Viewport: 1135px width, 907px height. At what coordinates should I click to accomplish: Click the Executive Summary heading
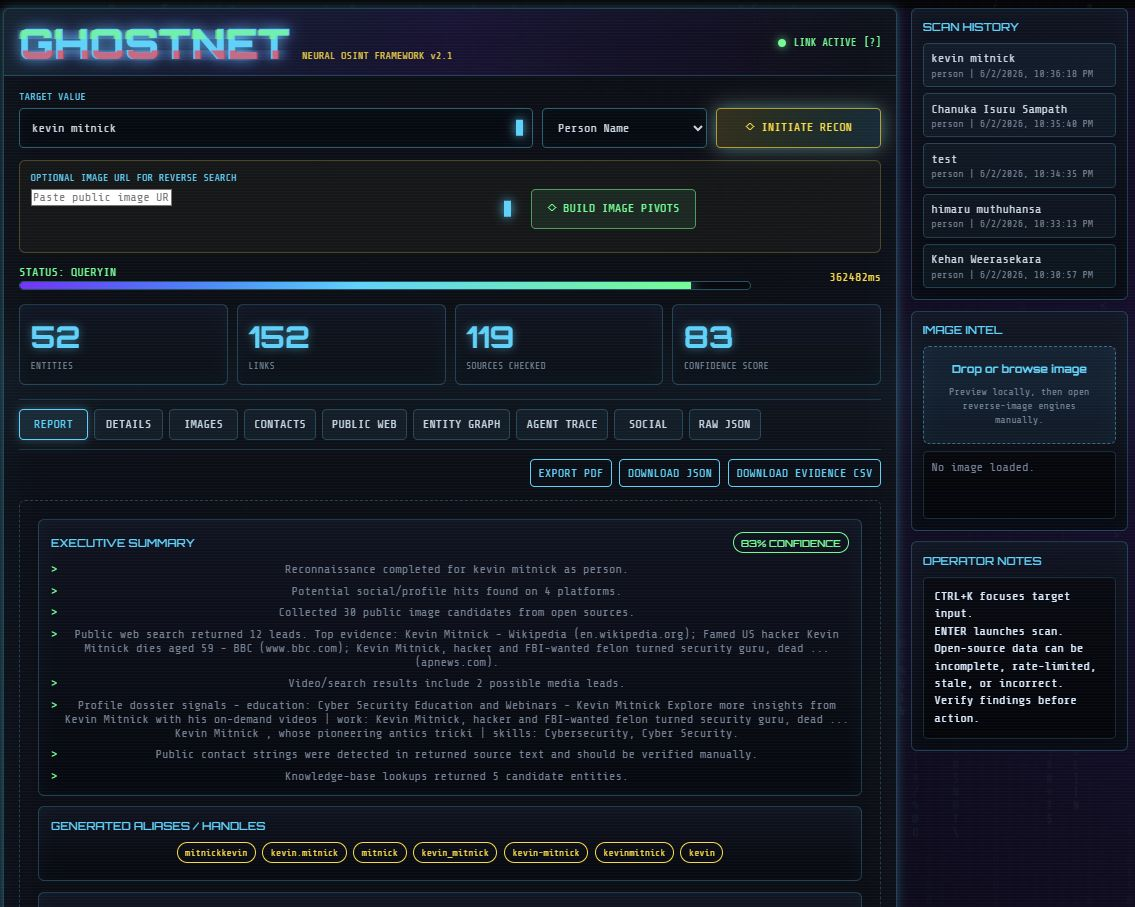coord(122,543)
